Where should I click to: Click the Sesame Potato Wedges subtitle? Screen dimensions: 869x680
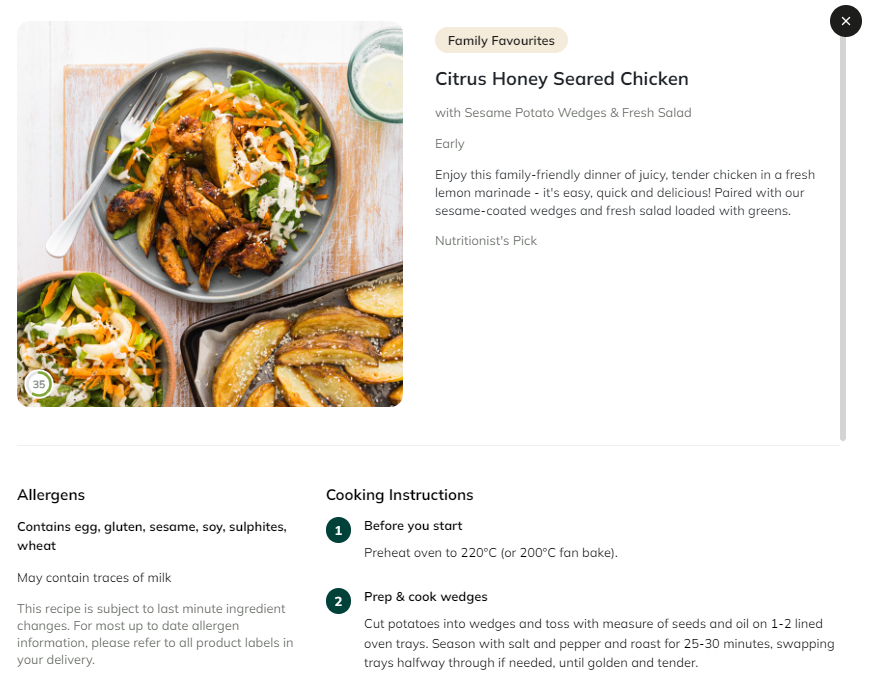click(x=563, y=113)
